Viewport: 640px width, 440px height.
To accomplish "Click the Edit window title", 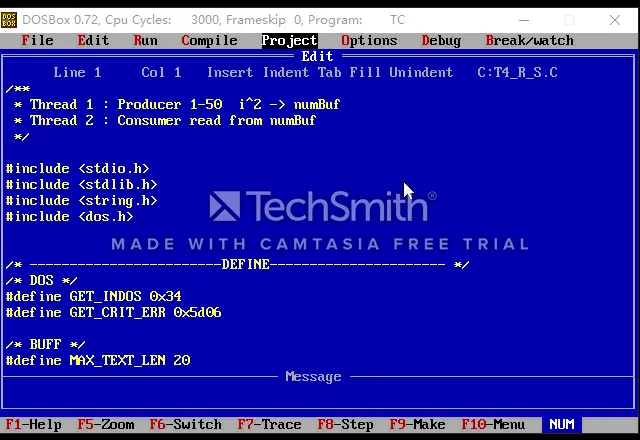I will tap(318, 56).
